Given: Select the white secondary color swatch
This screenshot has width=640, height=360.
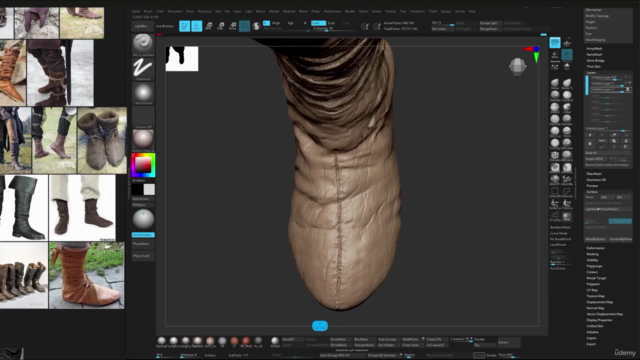Looking at the screenshot, I should (x=149, y=189).
